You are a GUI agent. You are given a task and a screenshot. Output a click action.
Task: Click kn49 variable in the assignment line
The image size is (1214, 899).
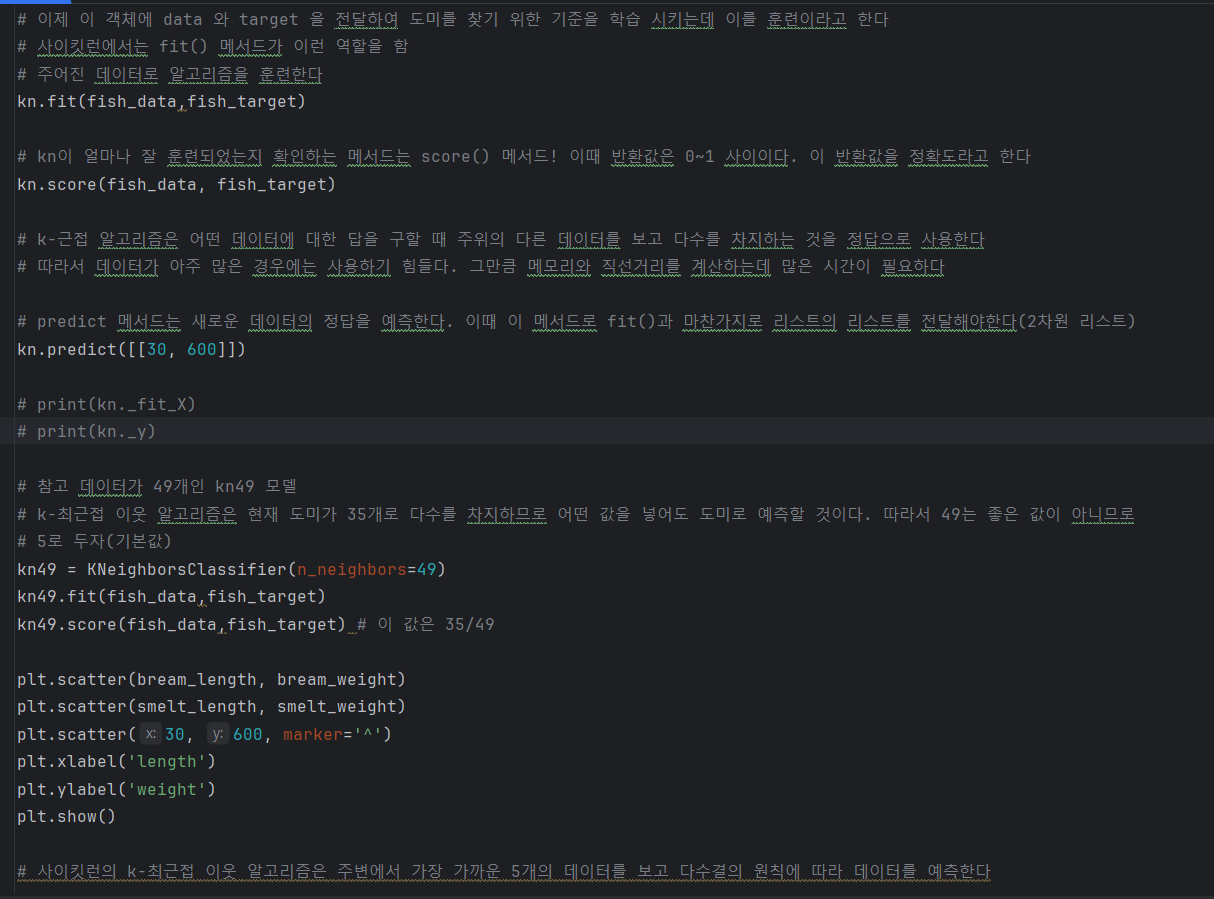36,569
